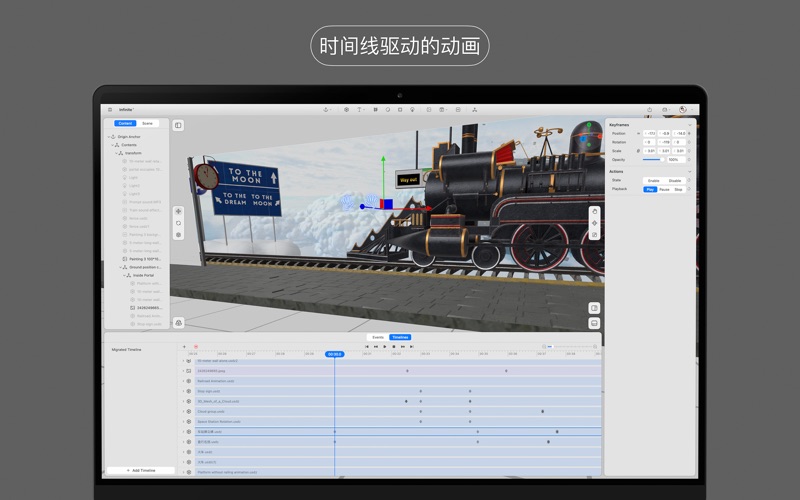Viewport: 800px width, 500px height.
Task: Switch to the Events tab
Action: (x=378, y=337)
